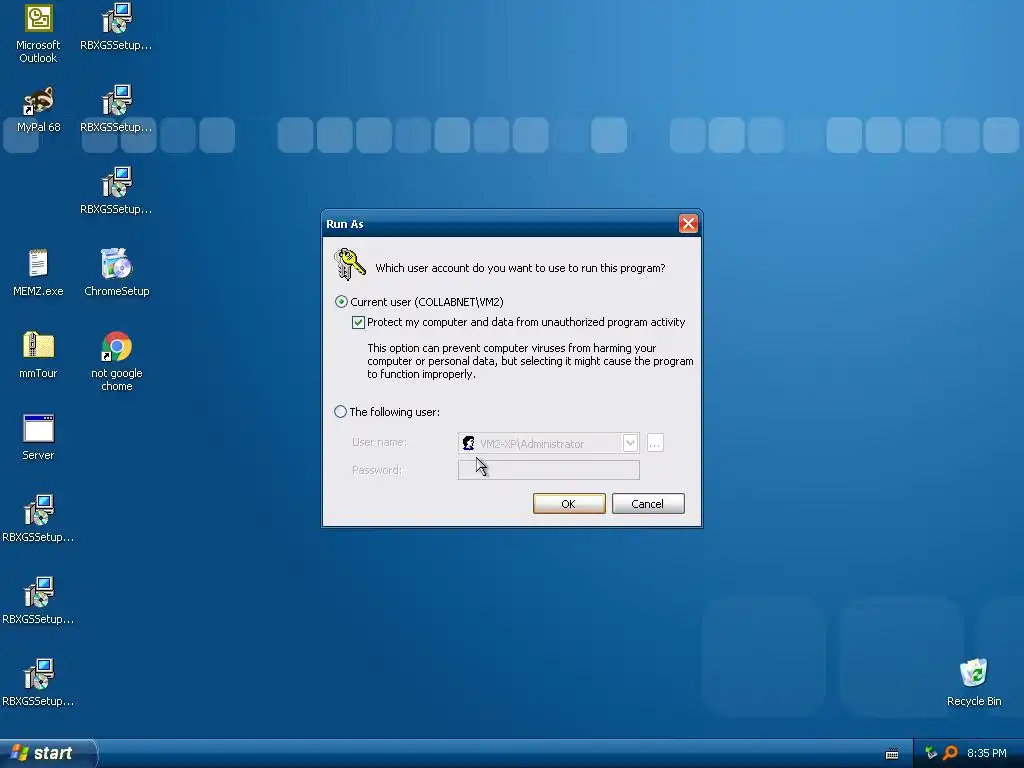
Task: Click the 8:35 PM system clock
Action: tap(986, 753)
